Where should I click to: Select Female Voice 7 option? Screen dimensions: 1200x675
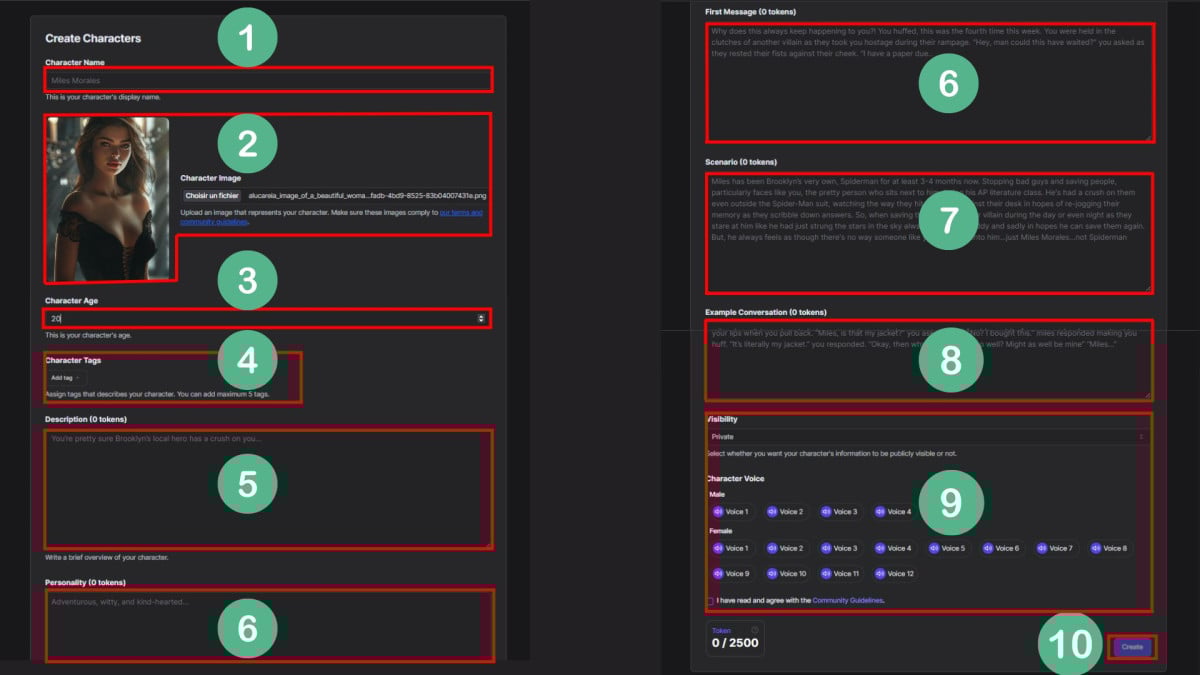[1060, 548]
